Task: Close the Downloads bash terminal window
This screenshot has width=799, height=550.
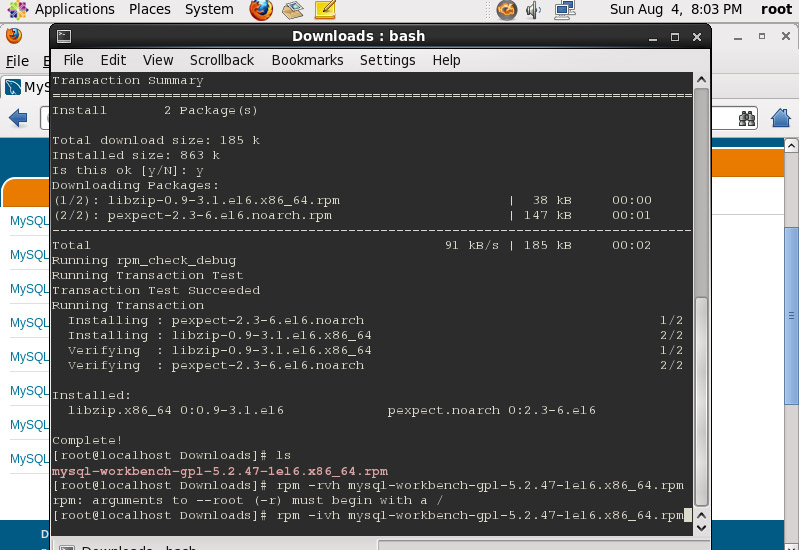Action: (x=697, y=37)
